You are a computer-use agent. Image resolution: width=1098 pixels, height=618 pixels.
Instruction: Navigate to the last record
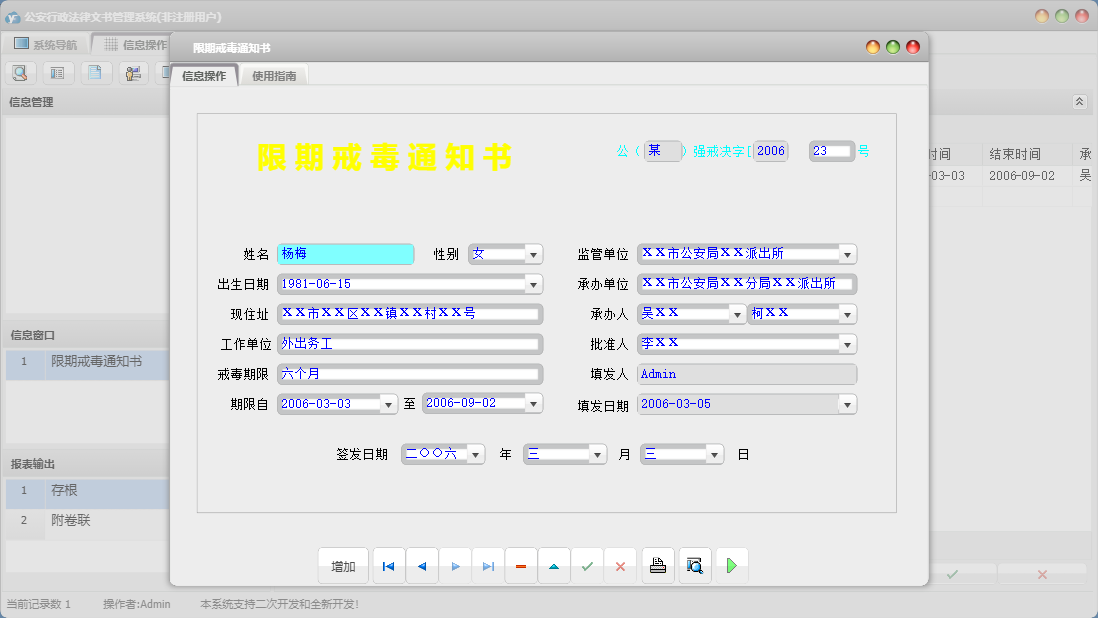(487, 565)
